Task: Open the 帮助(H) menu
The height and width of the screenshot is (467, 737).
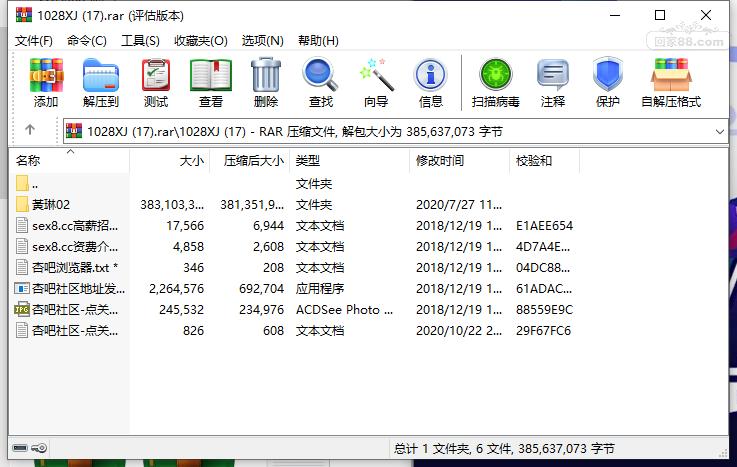Action: coord(318,41)
